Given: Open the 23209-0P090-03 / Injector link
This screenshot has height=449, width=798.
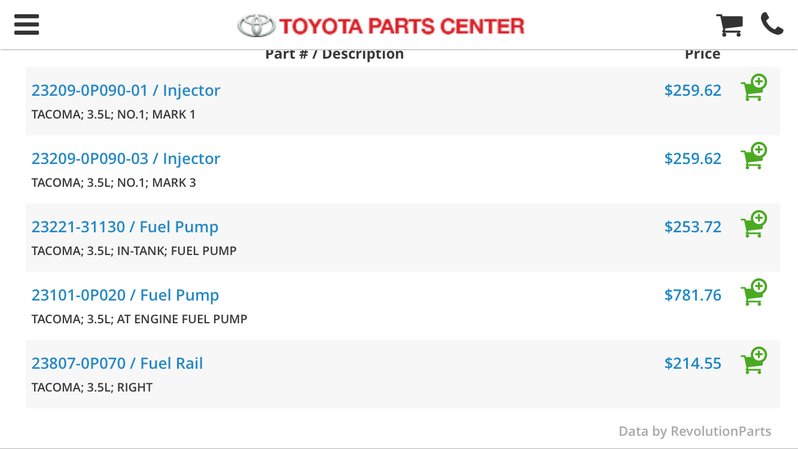Looking at the screenshot, I should pos(126,158).
